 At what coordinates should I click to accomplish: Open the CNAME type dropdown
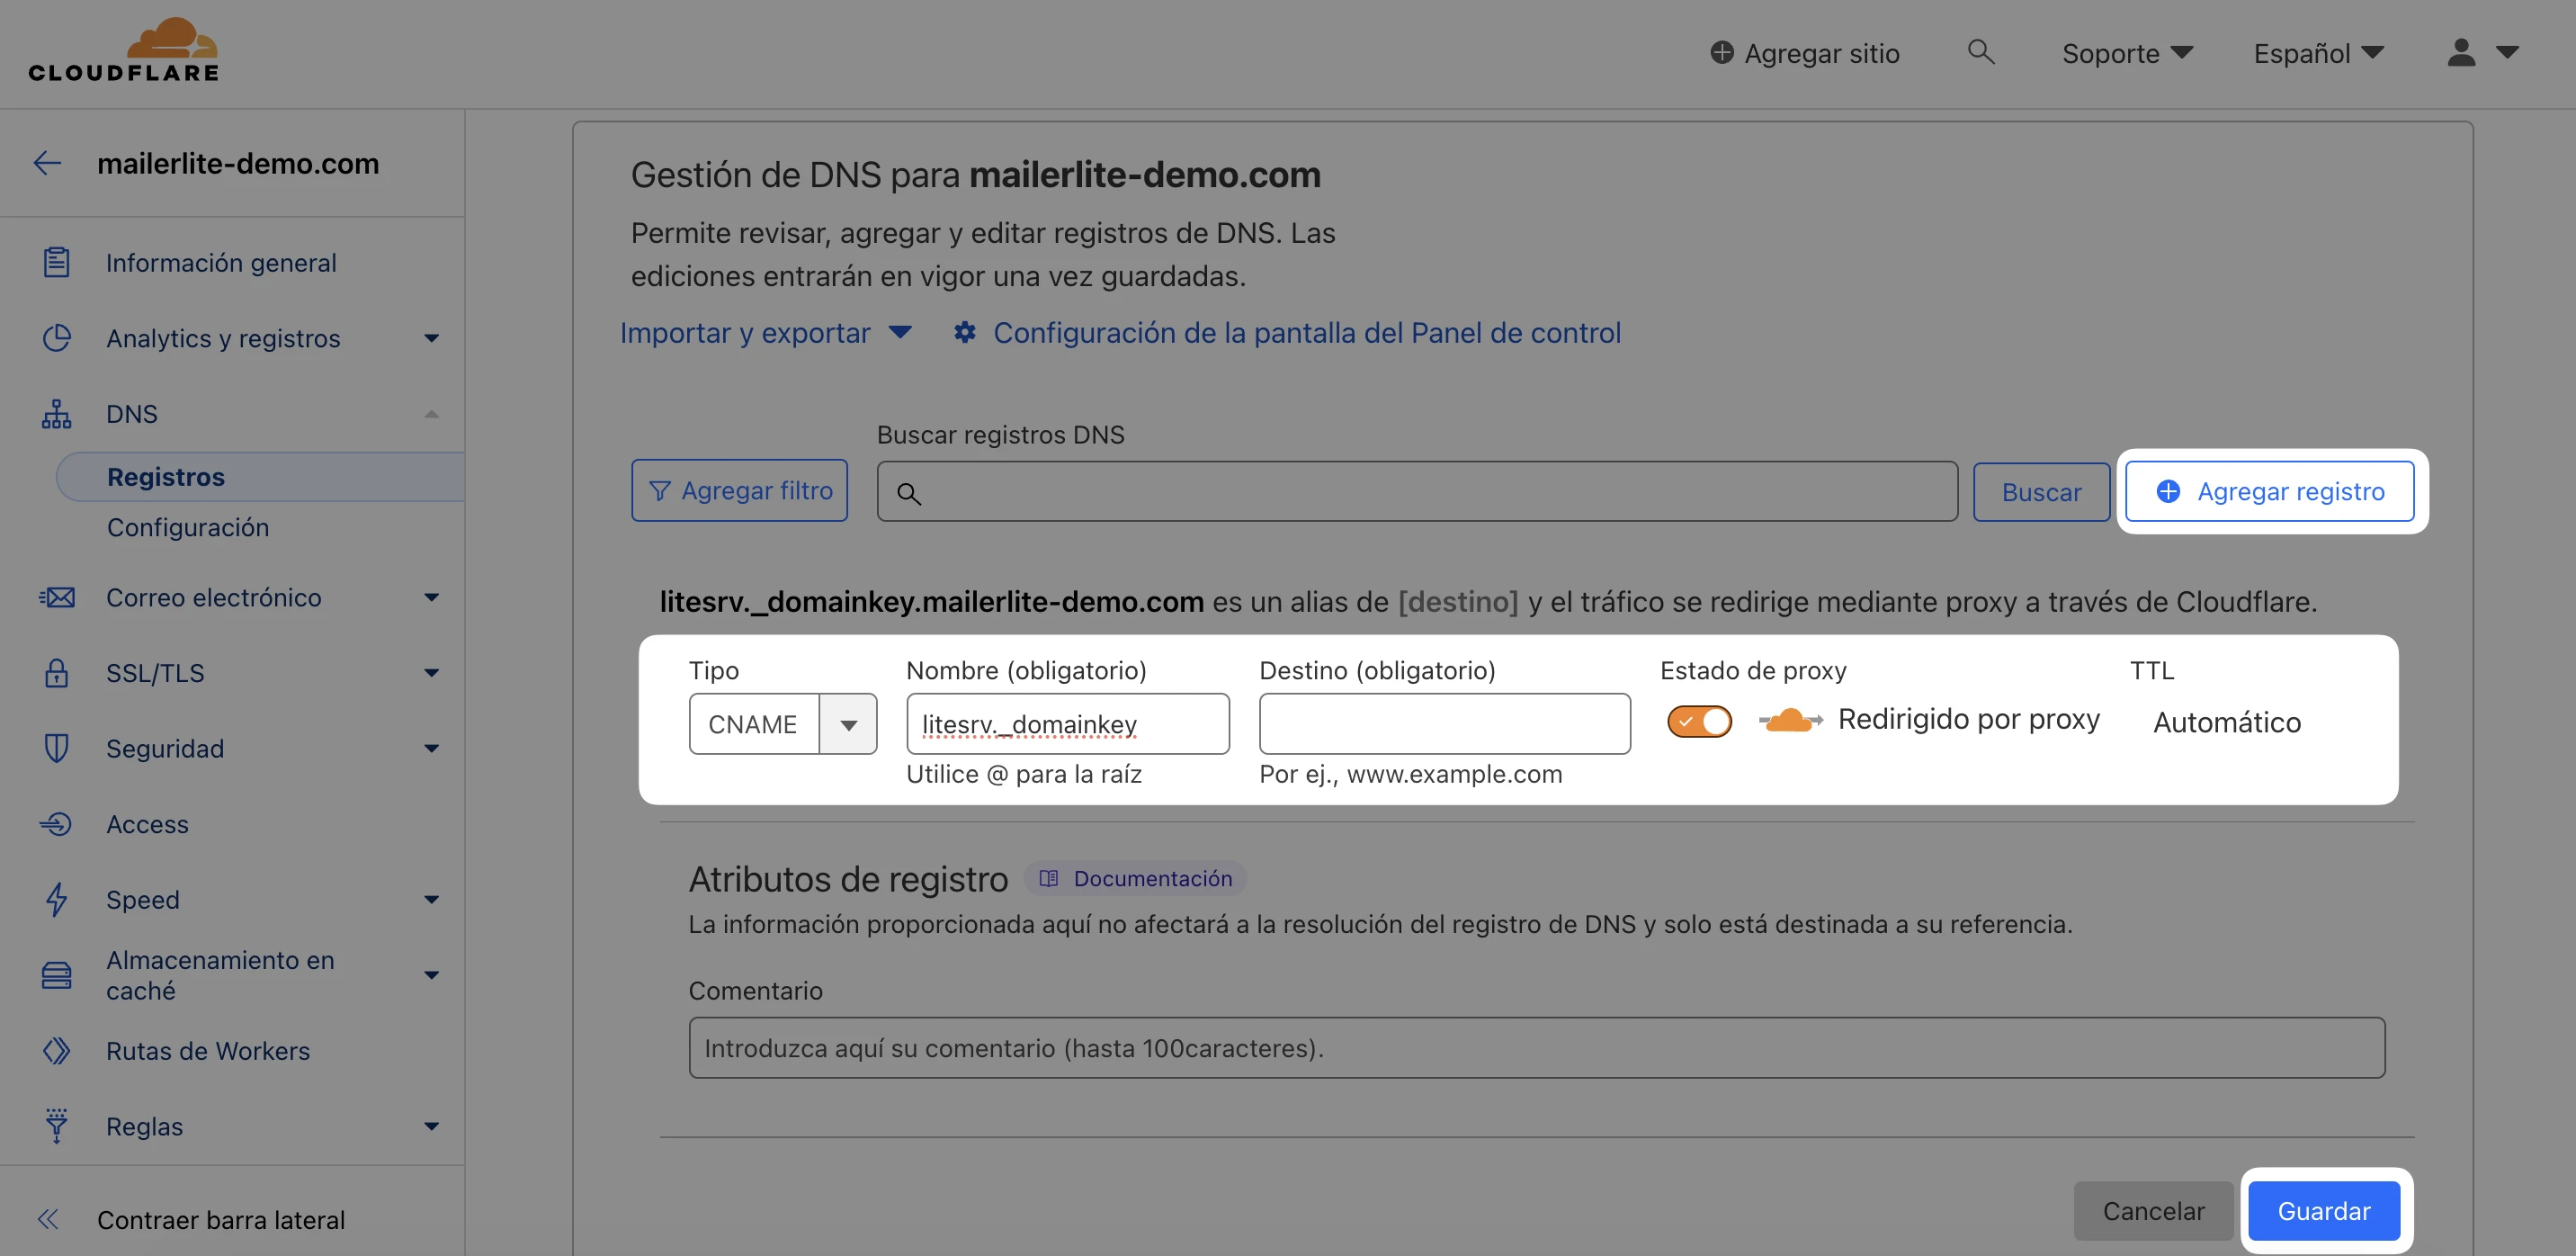pyautogui.click(x=847, y=724)
